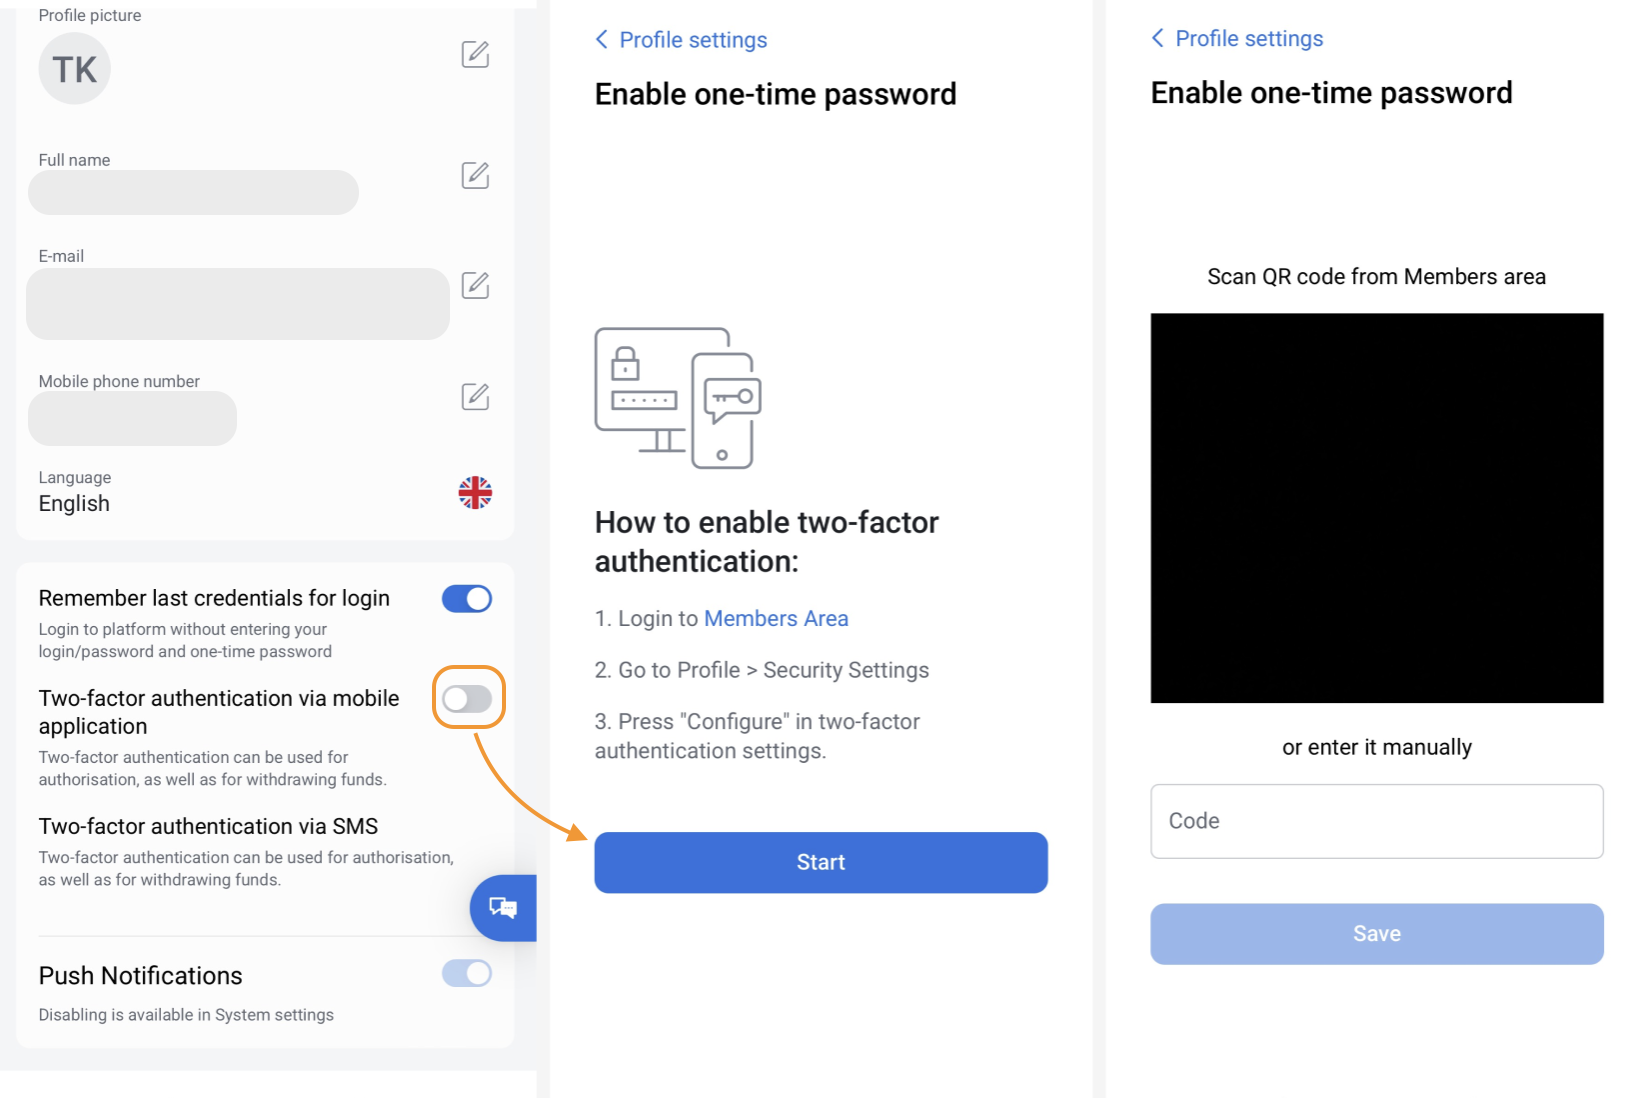Screen dimensions: 1646x1098
Task: Toggle the Push Notifications switch
Action: point(467,973)
